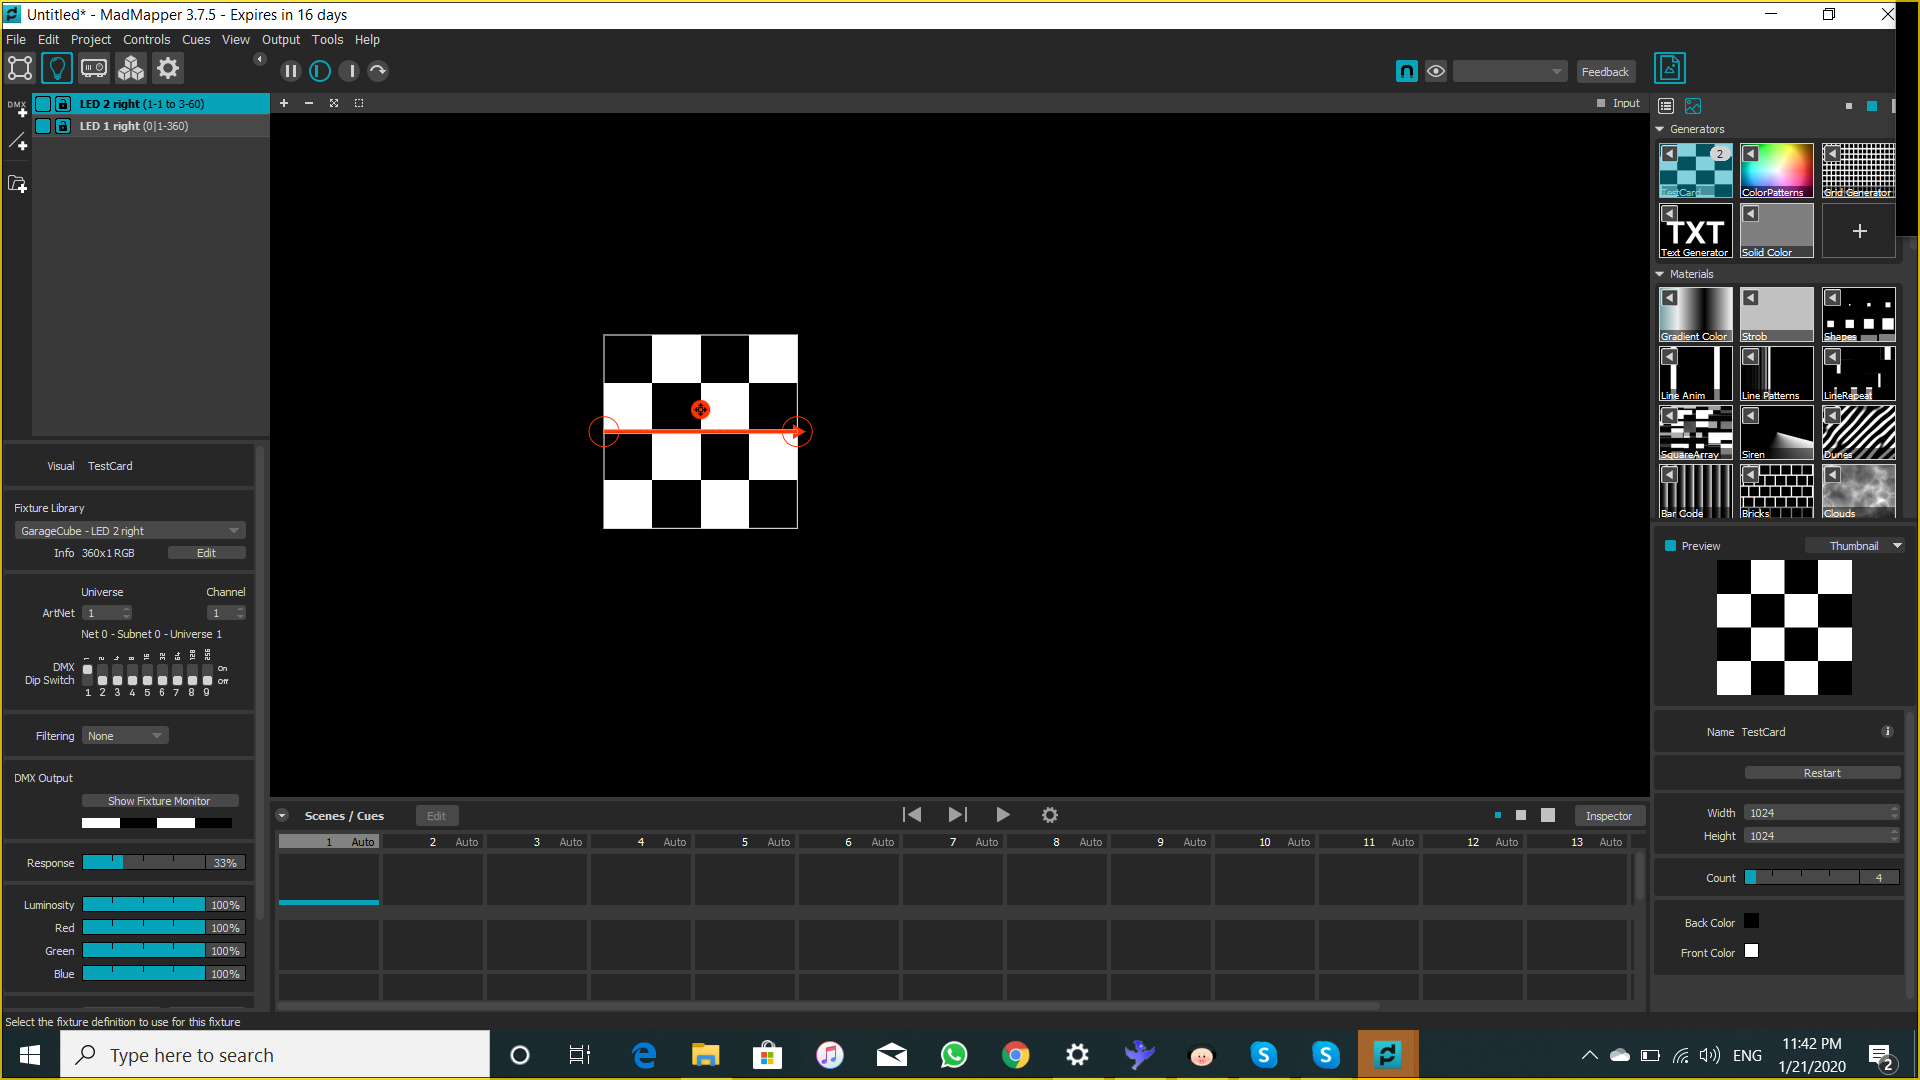Add a new line fixture
Viewport: 1920px width, 1080px height.
click(x=17, y=142)
